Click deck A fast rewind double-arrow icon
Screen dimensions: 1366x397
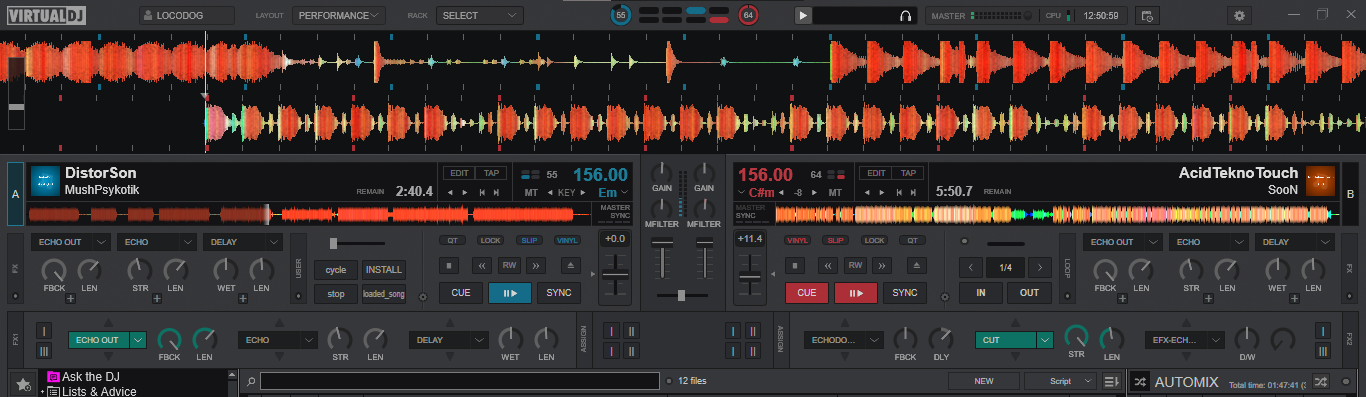point(481,265)
